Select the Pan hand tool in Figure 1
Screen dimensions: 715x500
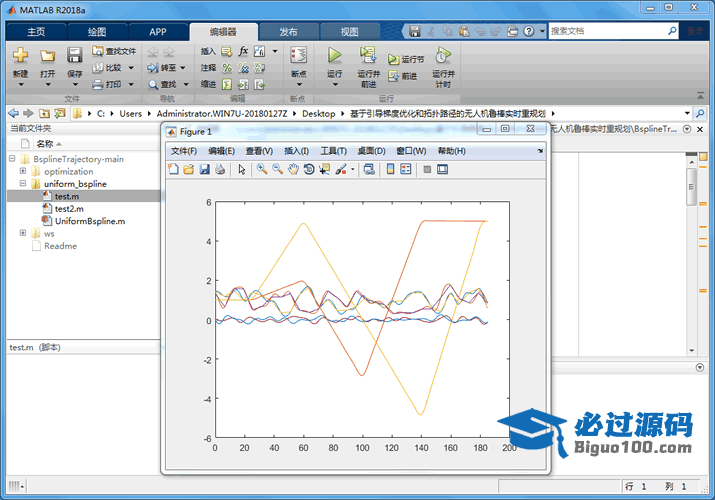[293, 170]
